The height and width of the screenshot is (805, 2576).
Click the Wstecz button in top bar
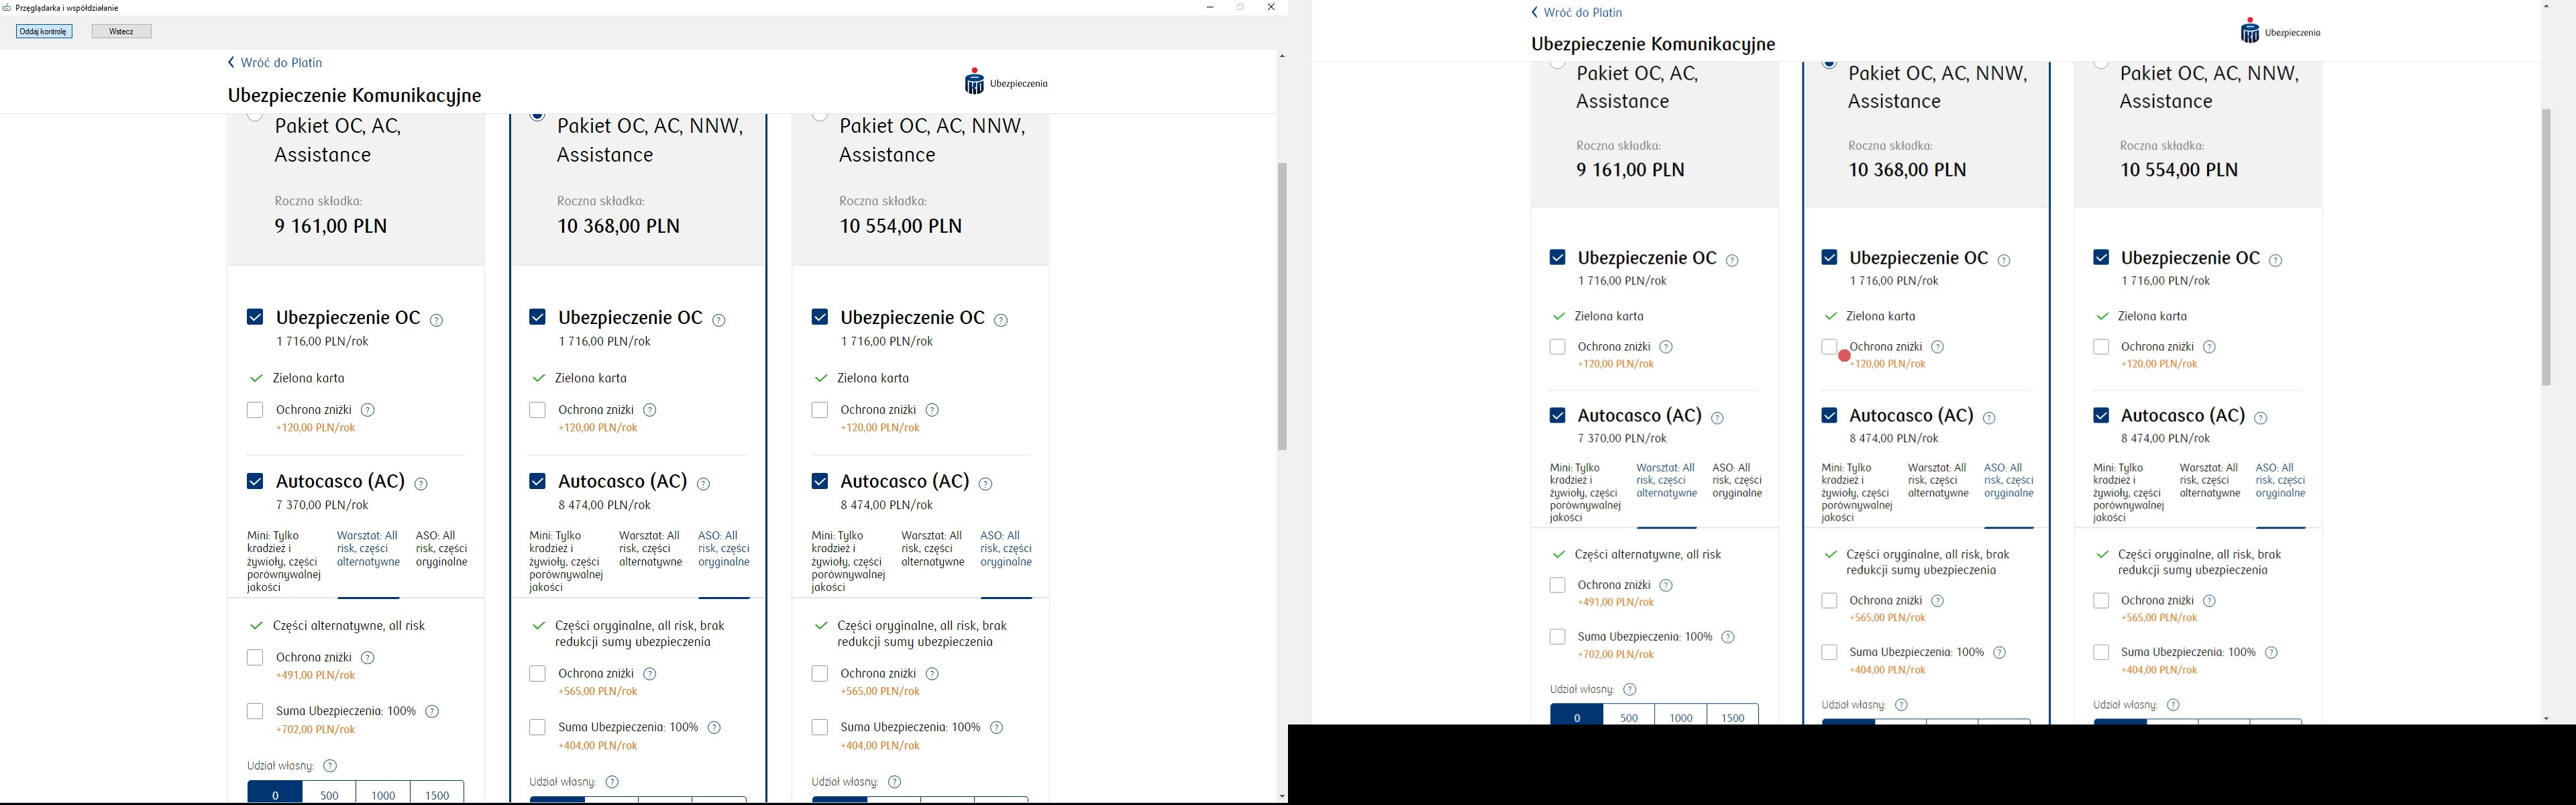[x=121, y=32]
